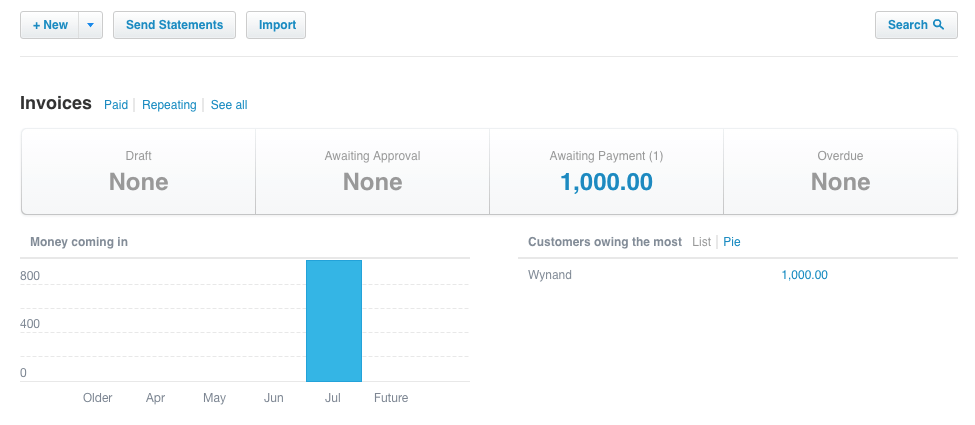Click the Older label on chart axis
Image resolution: width=975 pixels, height=425 pixels.
97,398
